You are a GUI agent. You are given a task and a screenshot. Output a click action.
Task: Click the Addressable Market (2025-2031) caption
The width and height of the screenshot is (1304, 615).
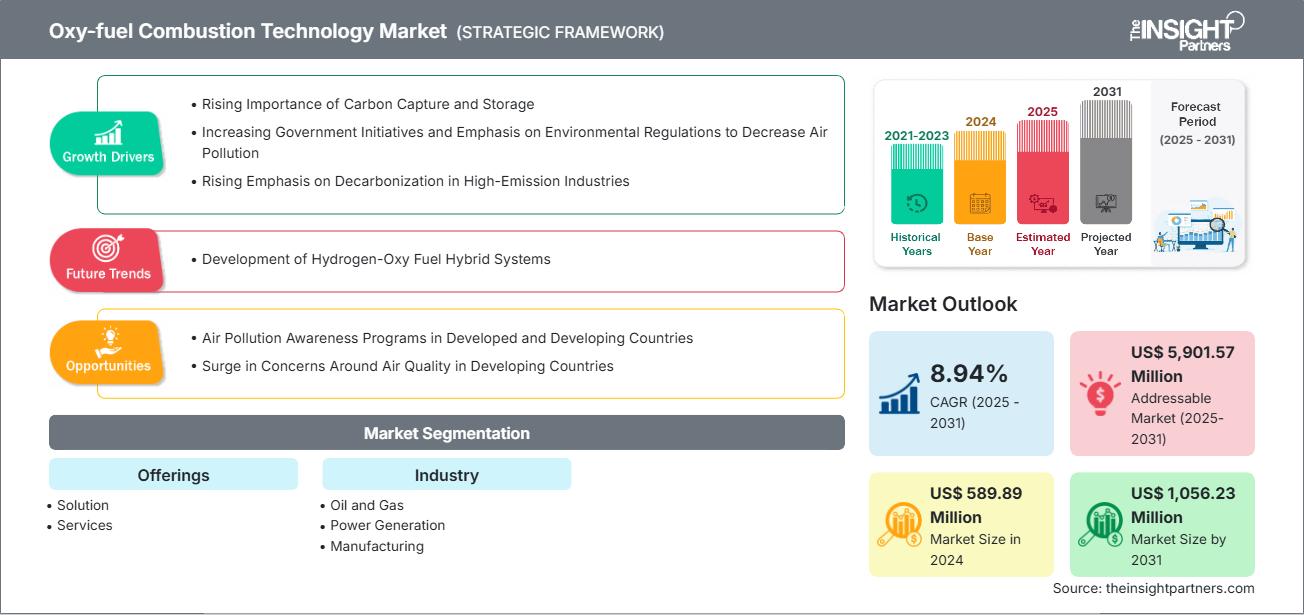1178,419
